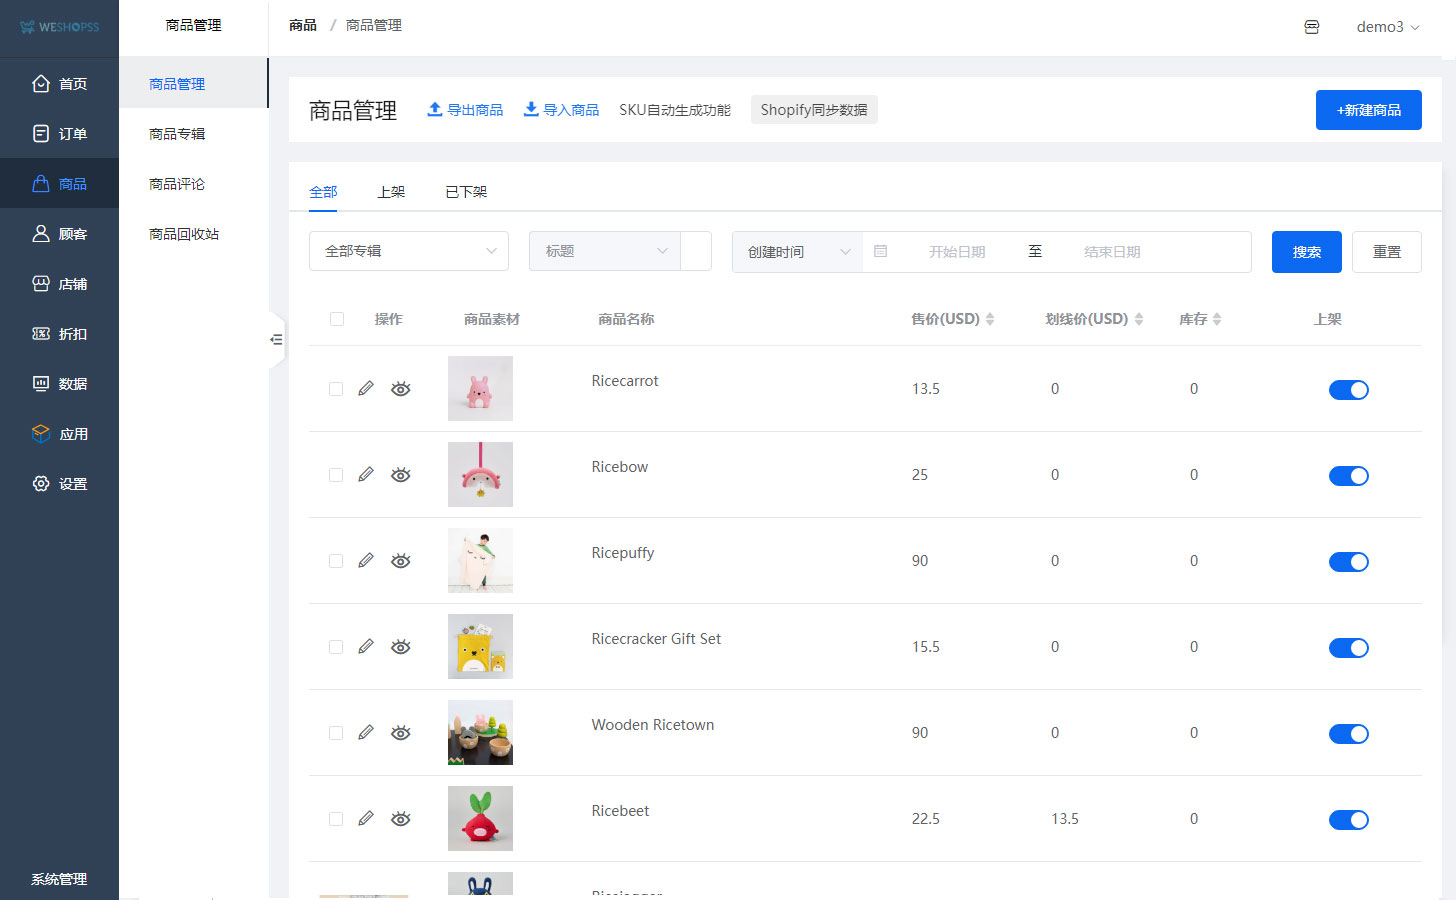Open the store icon beside demo3
Image resolution: width=1456 pixels, height=900 pixels.
click(1312, 27)
